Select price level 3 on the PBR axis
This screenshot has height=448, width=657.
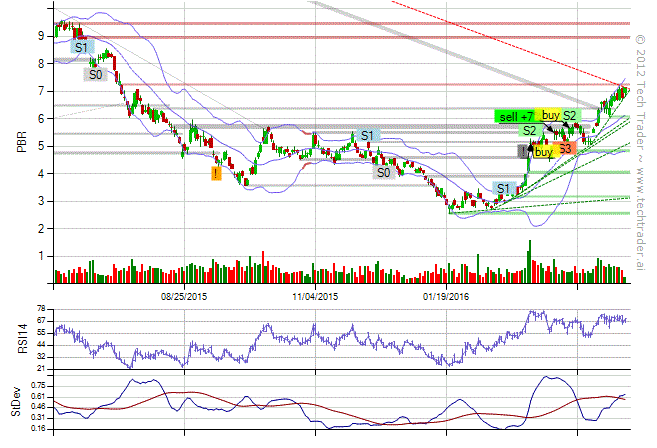41,201
